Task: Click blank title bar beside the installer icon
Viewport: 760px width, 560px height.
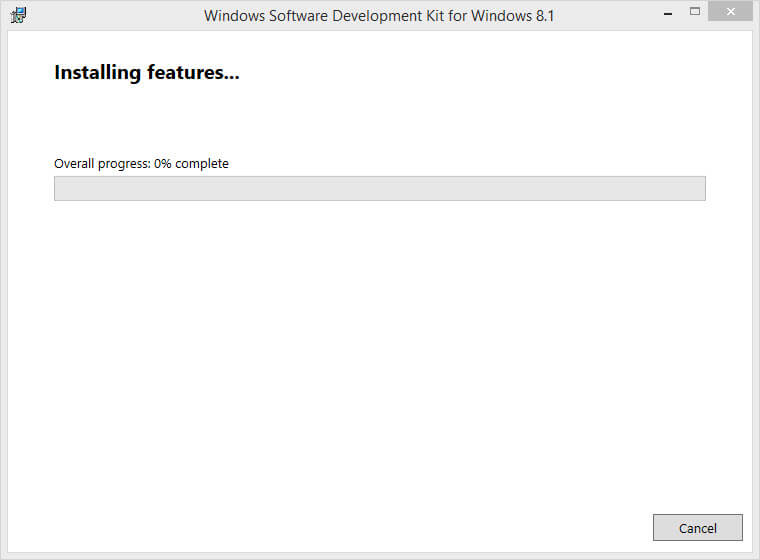Action: tap(100, 15)
